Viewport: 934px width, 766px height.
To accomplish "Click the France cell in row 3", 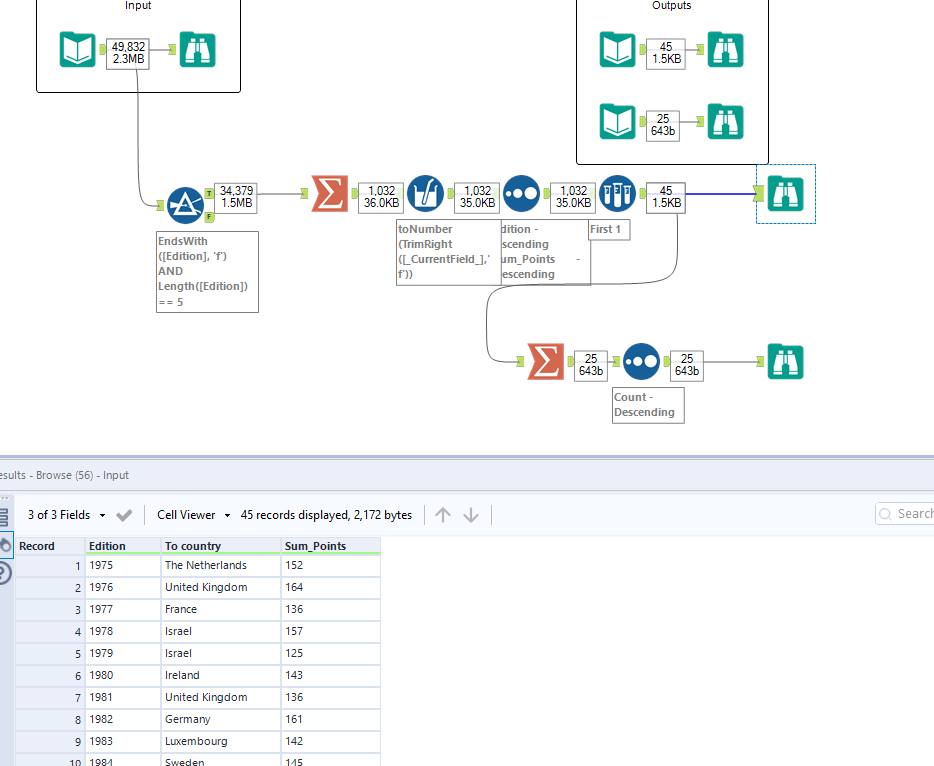I will (x=220, y=609).
